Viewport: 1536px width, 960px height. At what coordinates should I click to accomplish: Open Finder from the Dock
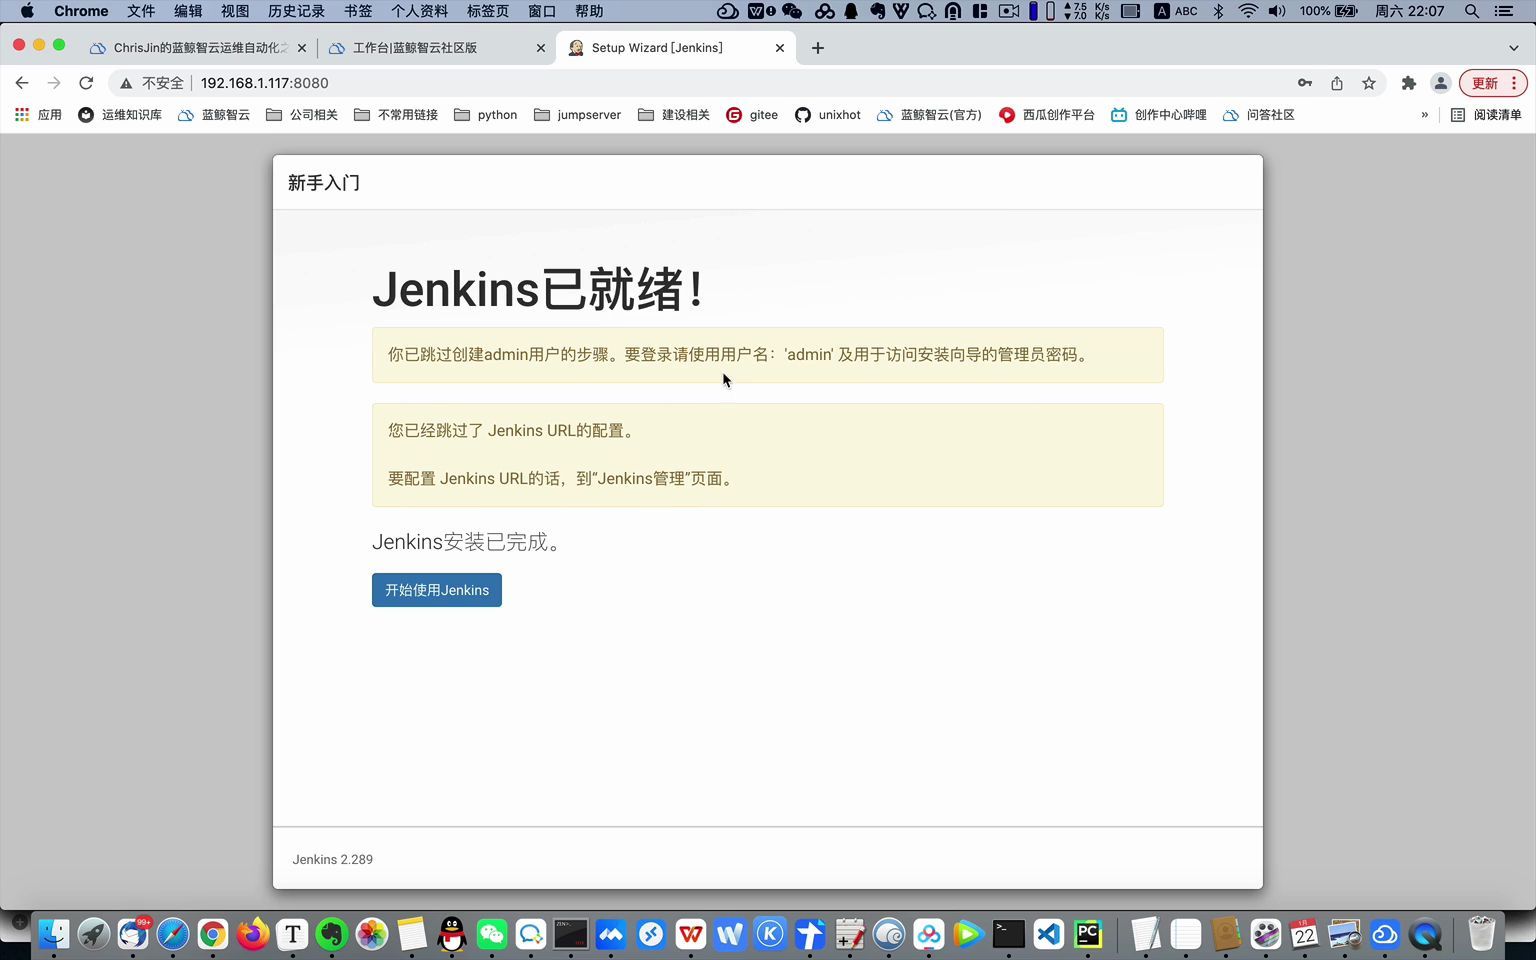click(x=54, y=934)
